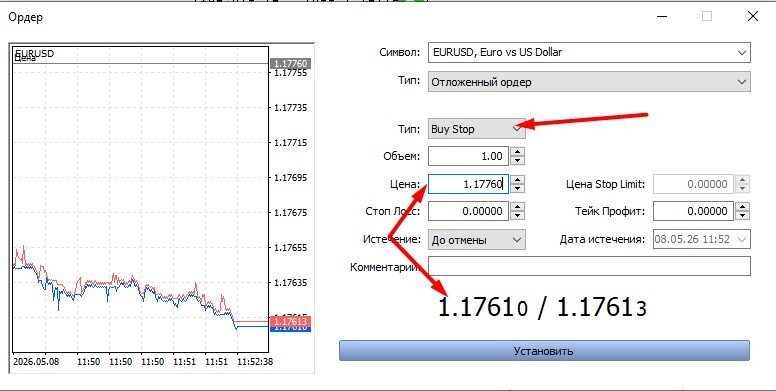This screenshot has width=776, height=391.
Task: Maximize the Ордер window
Action: (x=707, y=16)
